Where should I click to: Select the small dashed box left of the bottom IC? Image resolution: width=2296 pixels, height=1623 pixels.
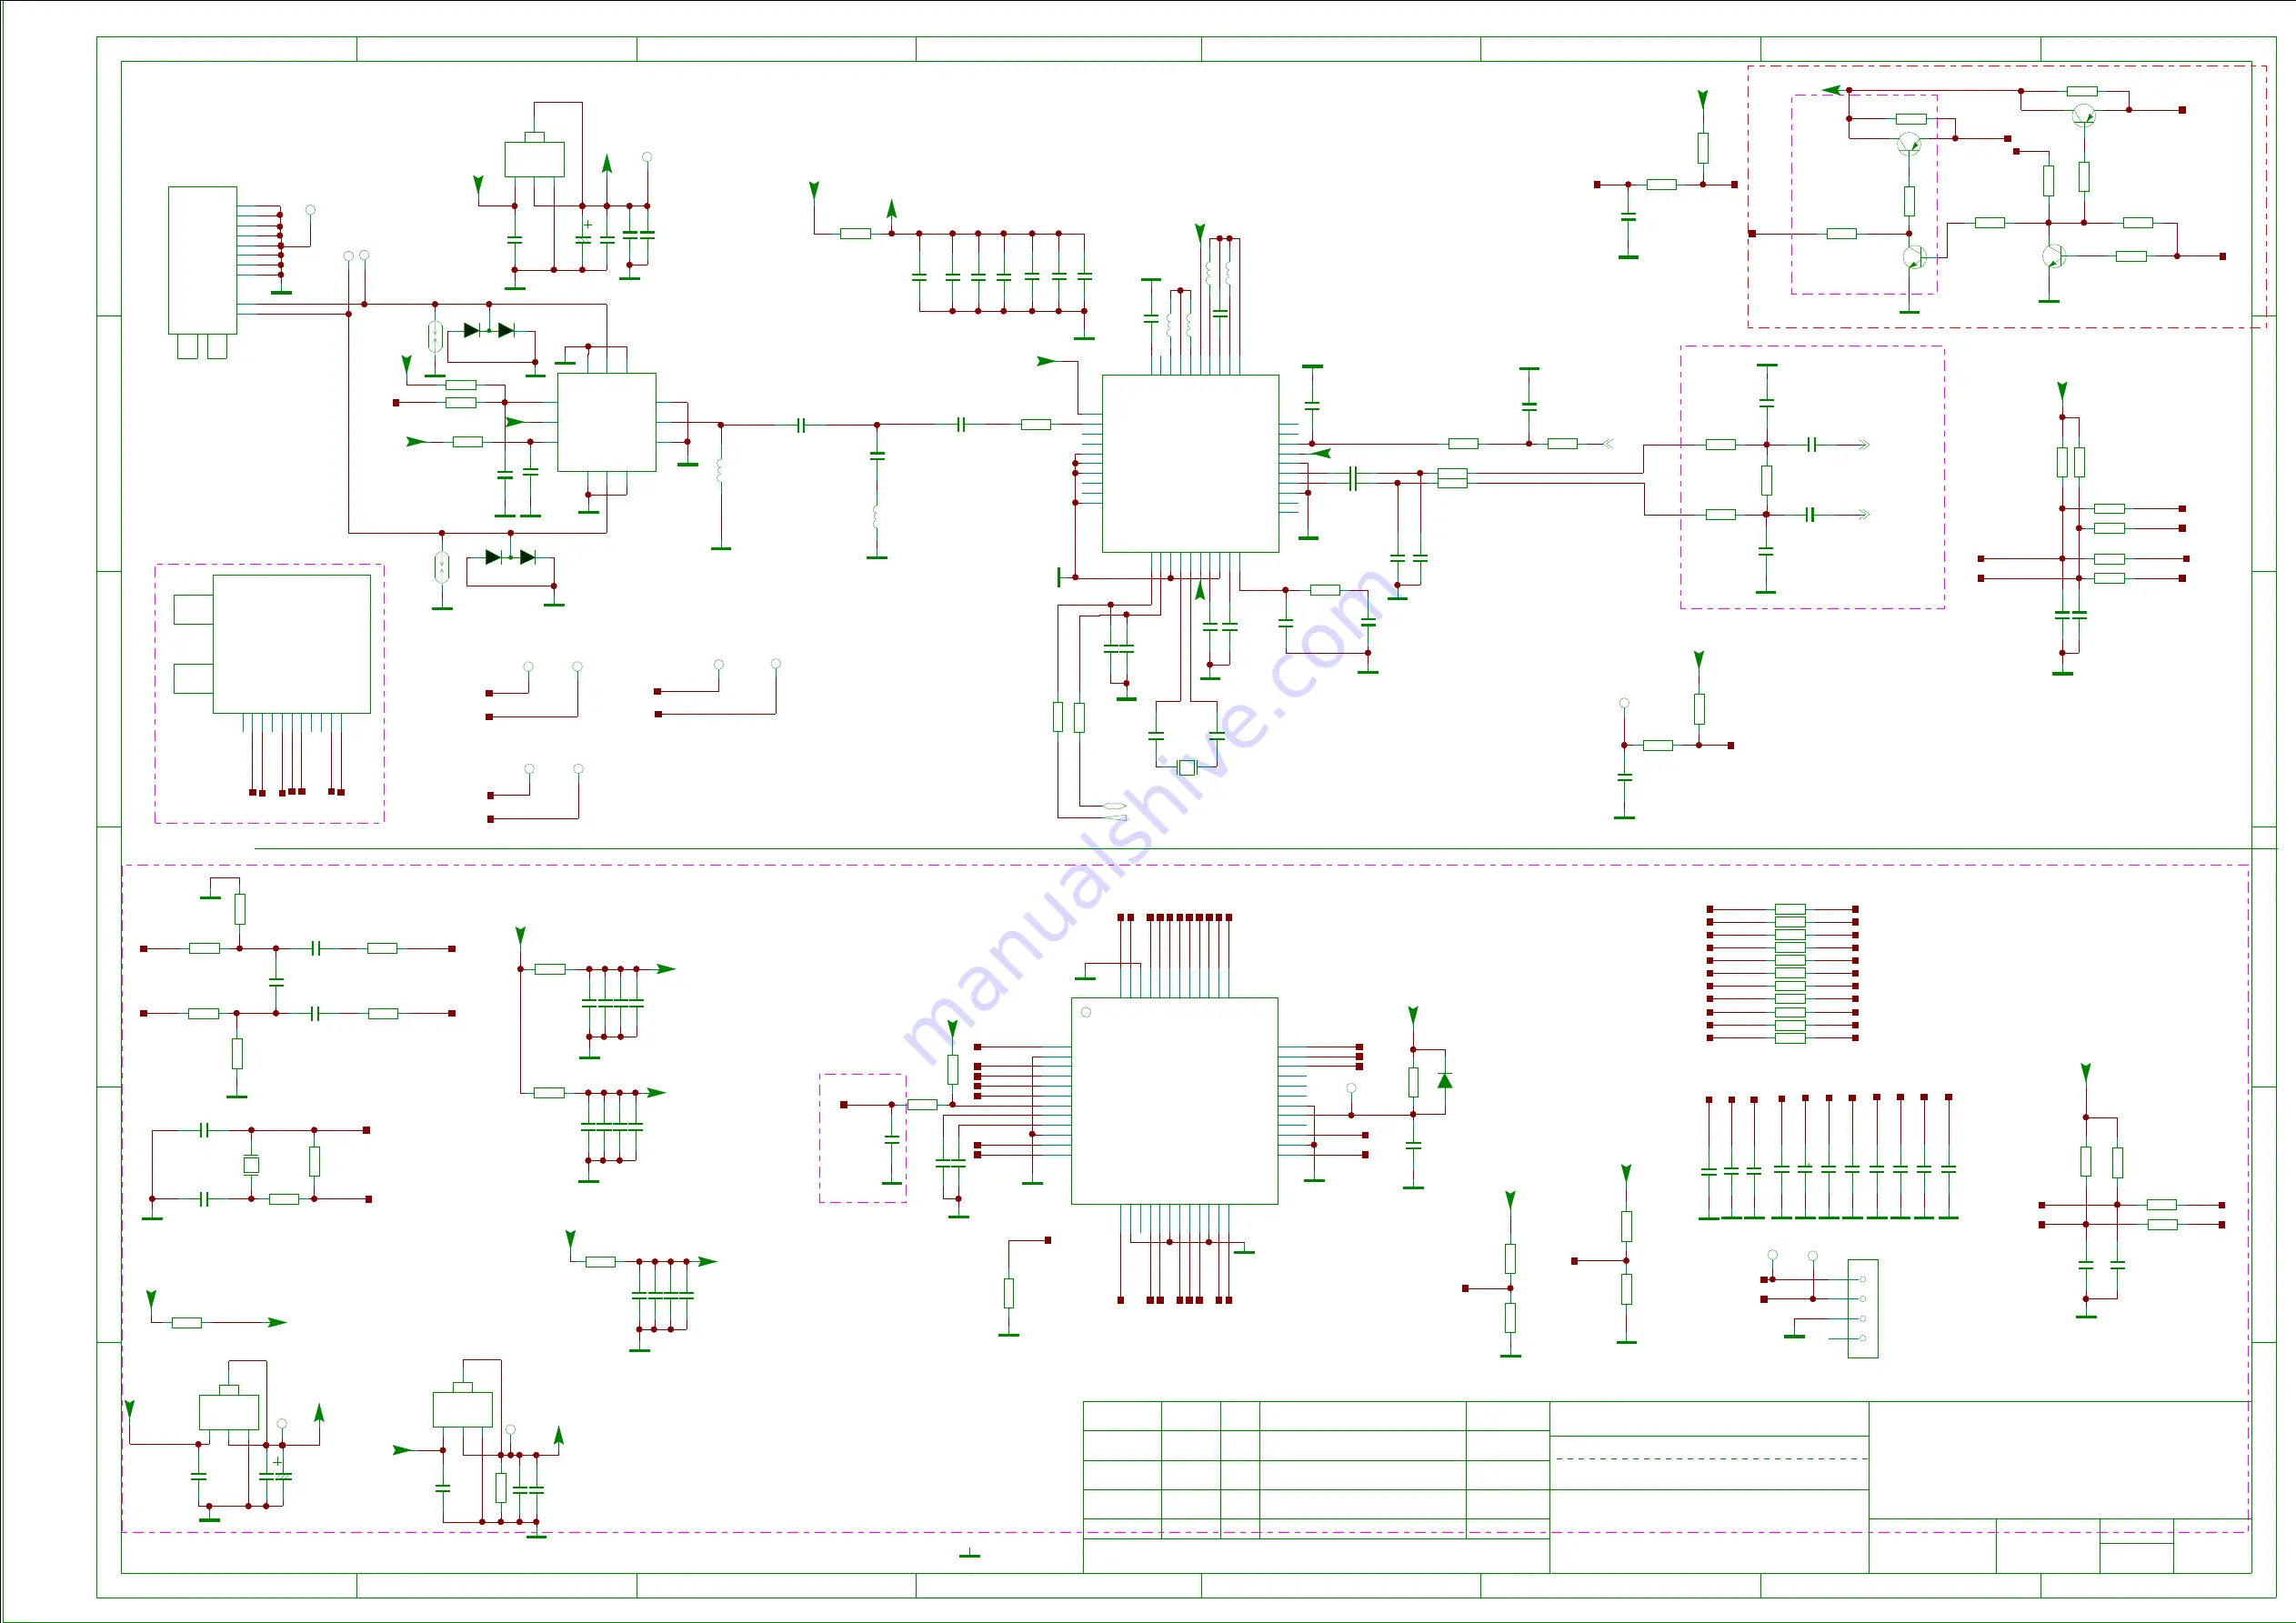(863, 1138)
